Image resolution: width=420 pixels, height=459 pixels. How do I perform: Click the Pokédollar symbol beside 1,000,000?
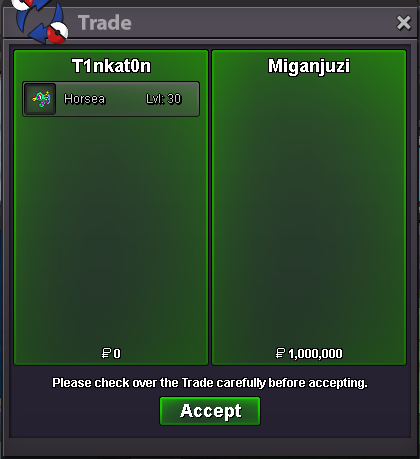(x=281, y=353)
